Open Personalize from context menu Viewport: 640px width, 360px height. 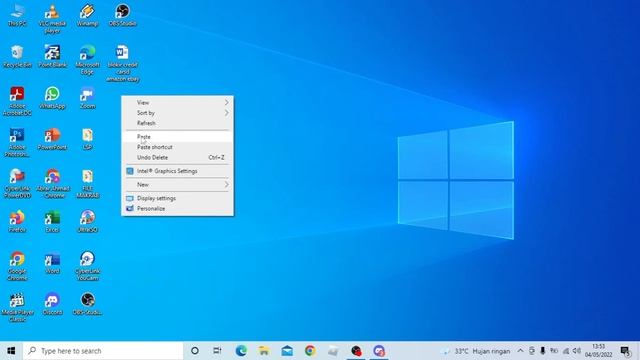coord(178,208)
